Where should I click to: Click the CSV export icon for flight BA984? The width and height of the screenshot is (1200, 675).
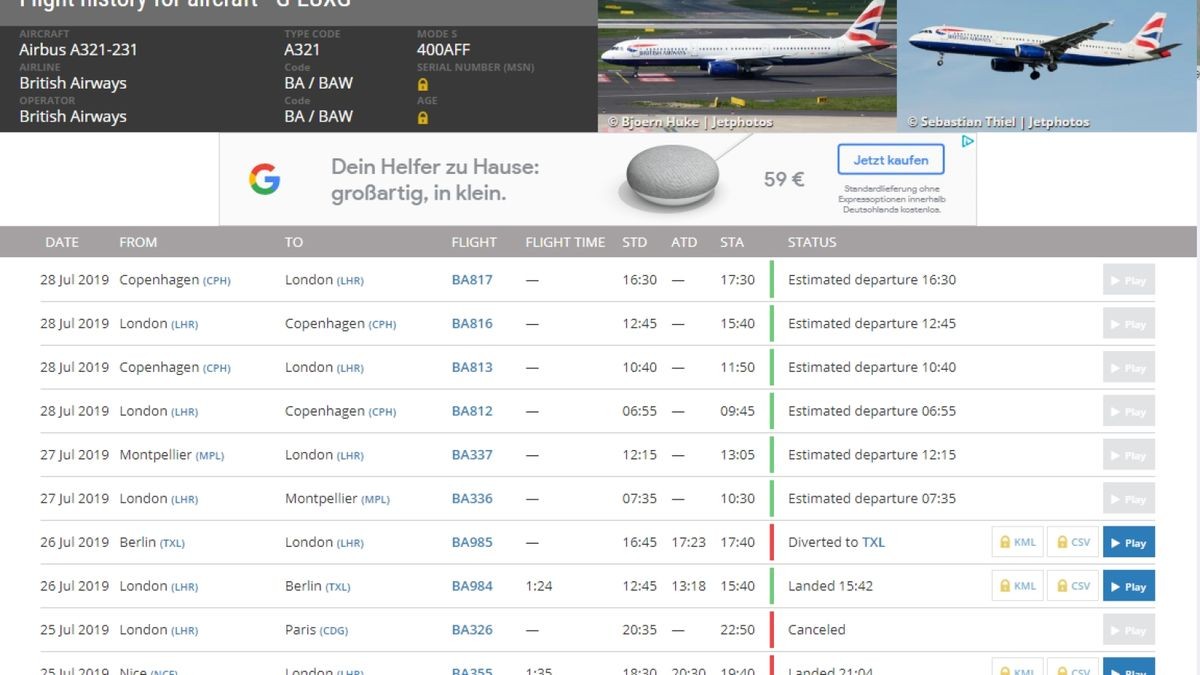point(1072,585)
